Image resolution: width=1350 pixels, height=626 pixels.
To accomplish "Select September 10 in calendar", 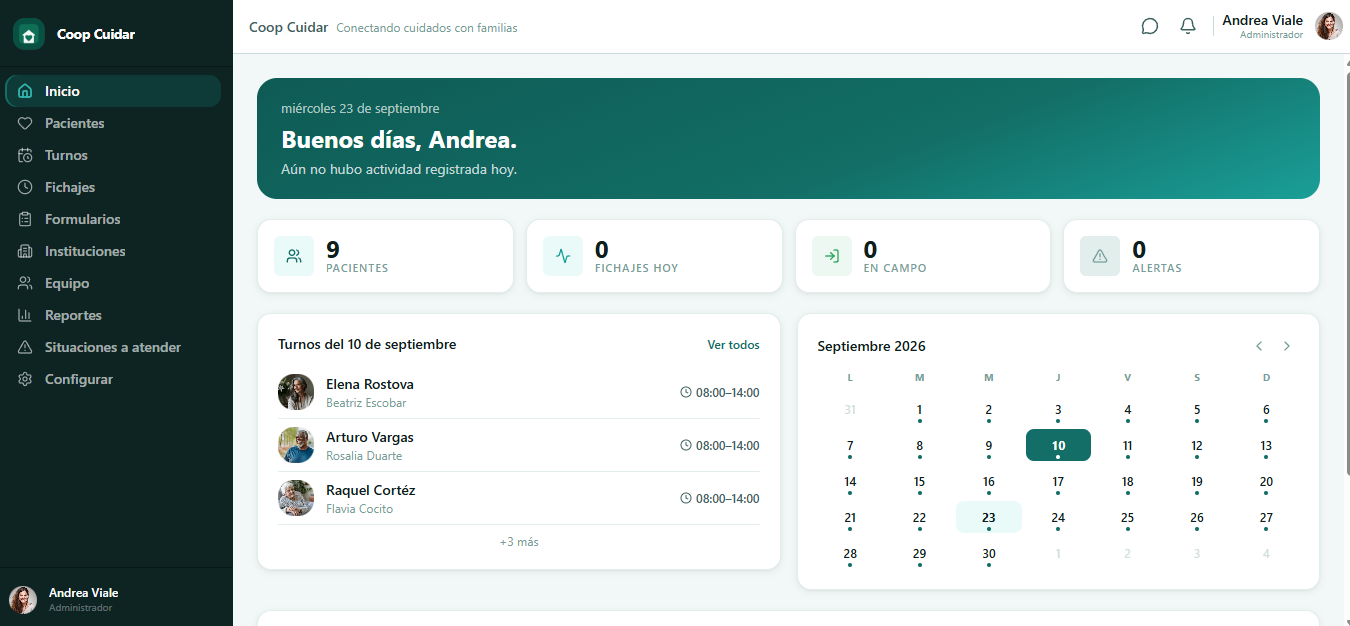I will [1058, 446].
